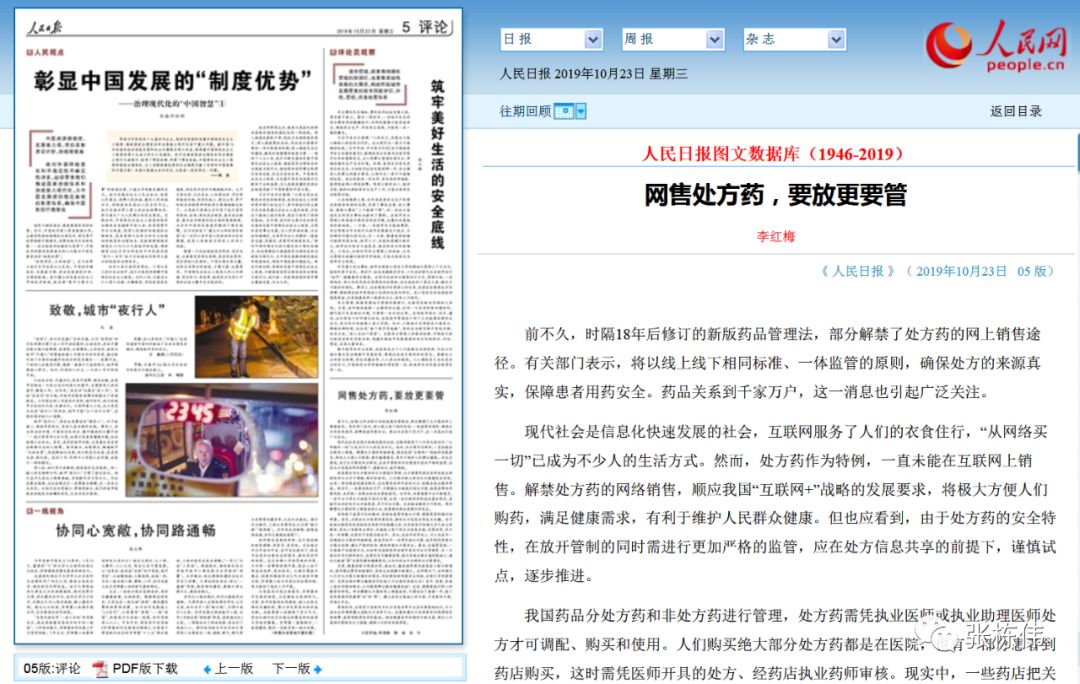
Task: Select 协同心宽敞,协同路通畅 article on page image
Action: pyautogui.click(x=136, y=530)
